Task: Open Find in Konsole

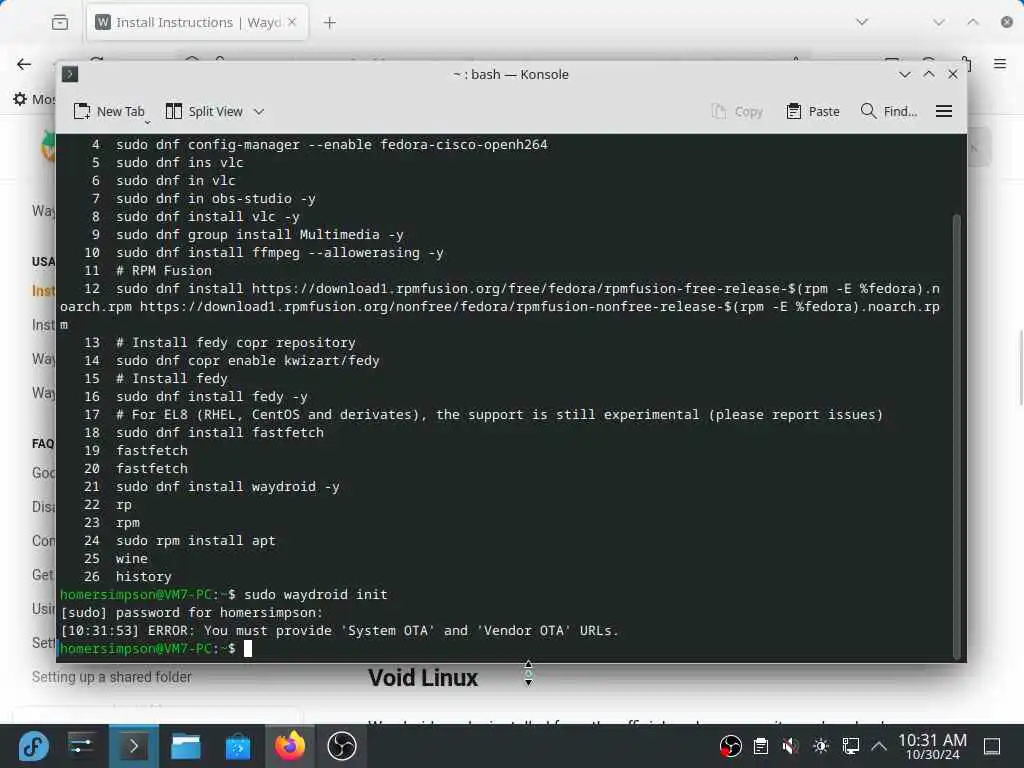Action: coord(889,112)
